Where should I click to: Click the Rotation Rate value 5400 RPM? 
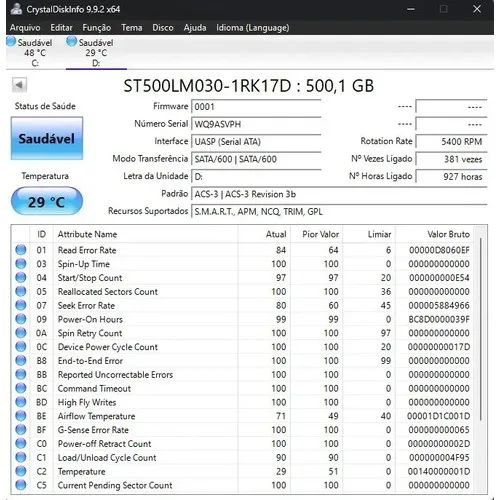click(x=451, y=142)
